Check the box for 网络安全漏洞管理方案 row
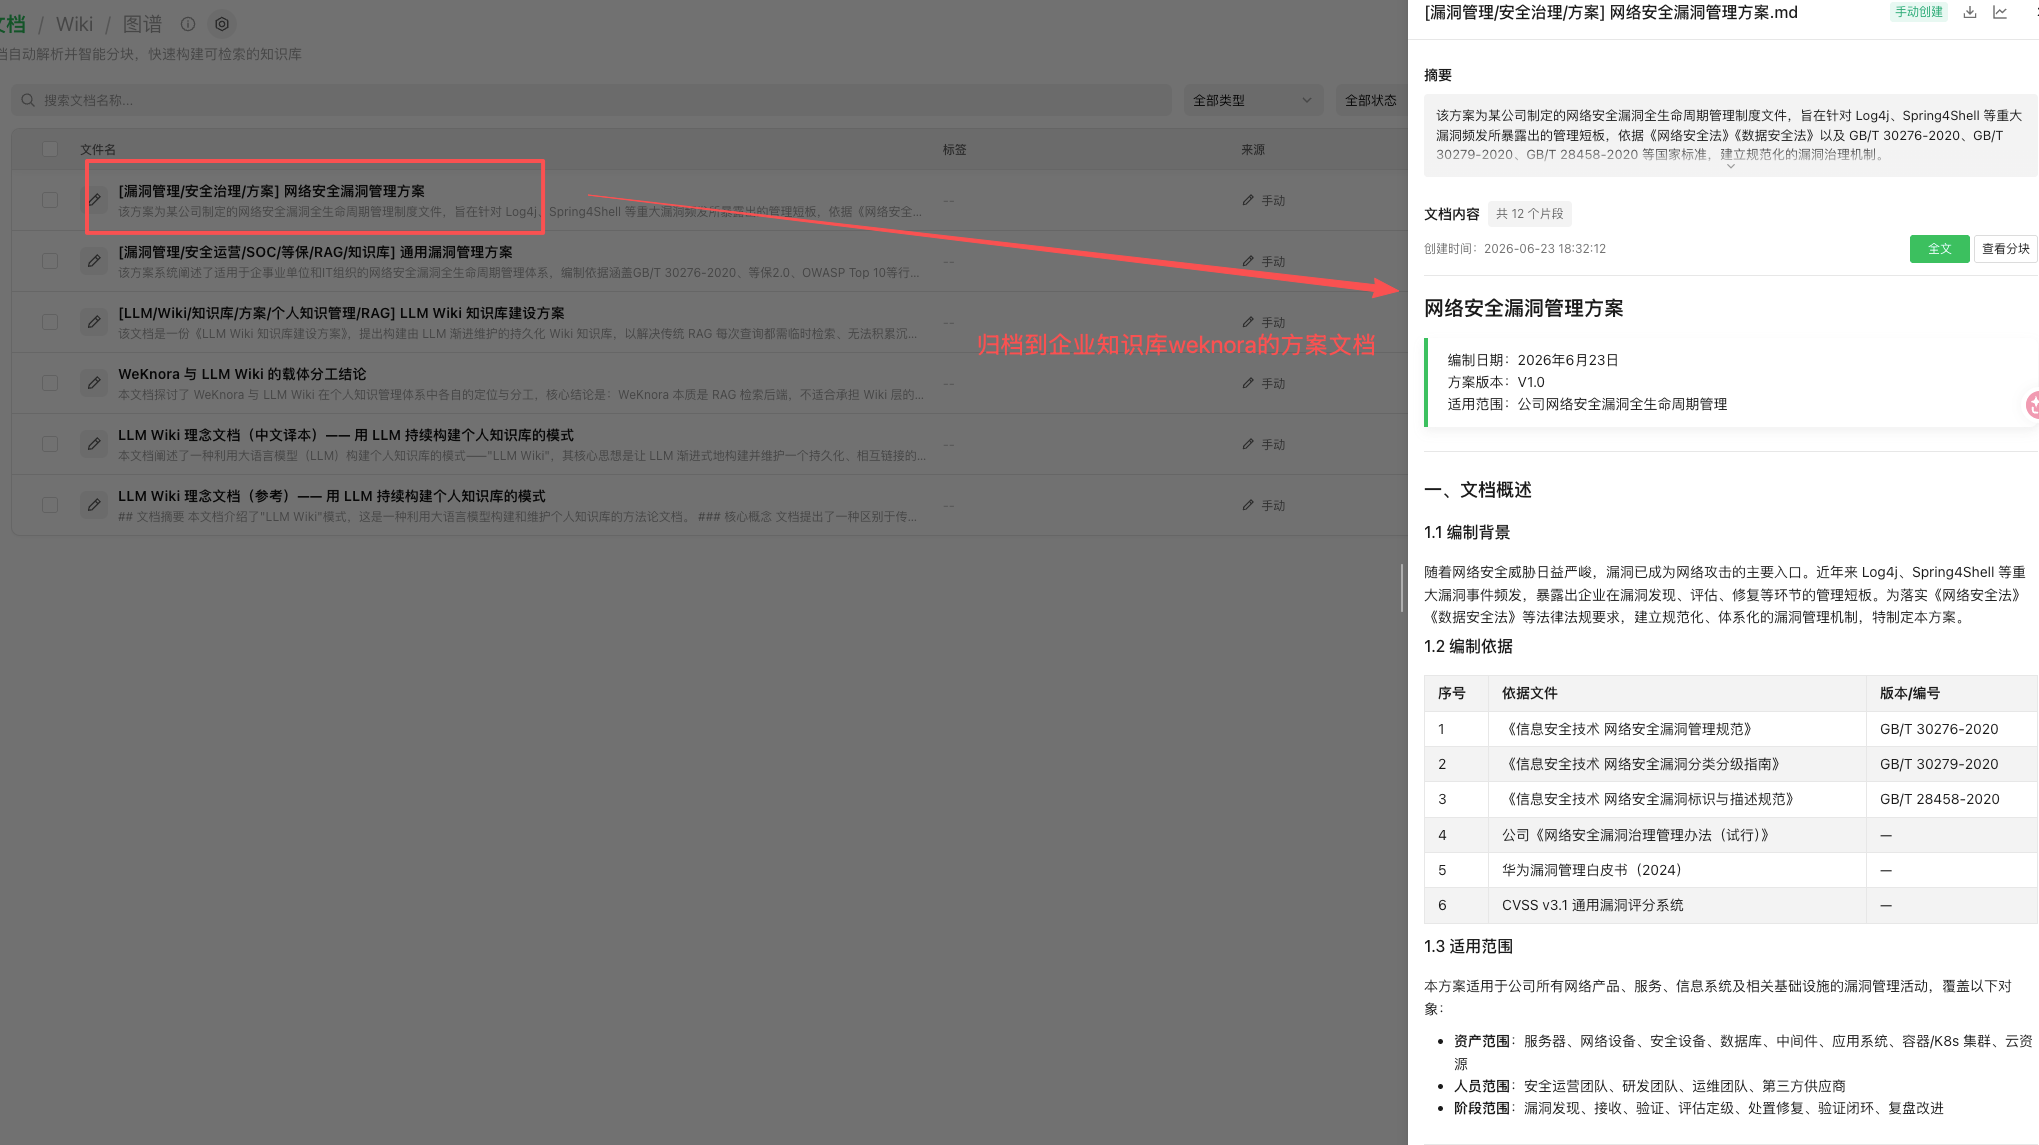Screen dimensions: 2039x1145 point(50,200)
